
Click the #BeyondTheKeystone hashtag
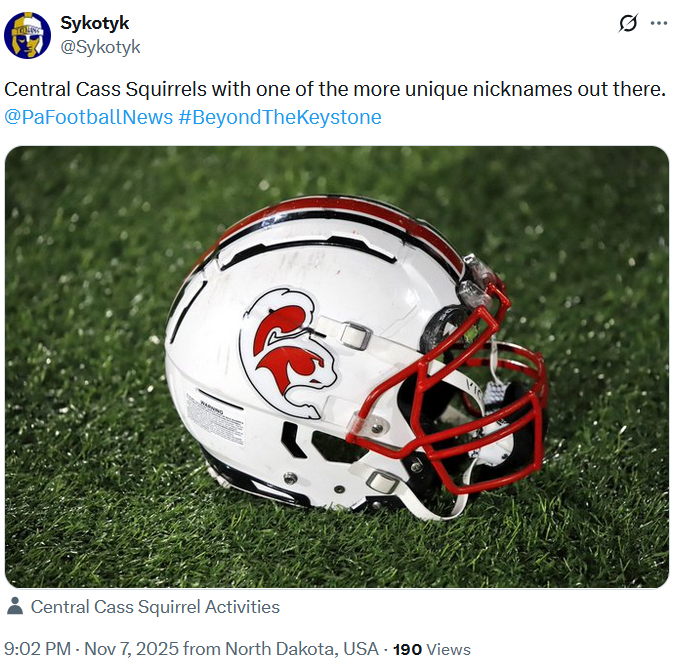[280, 117]
